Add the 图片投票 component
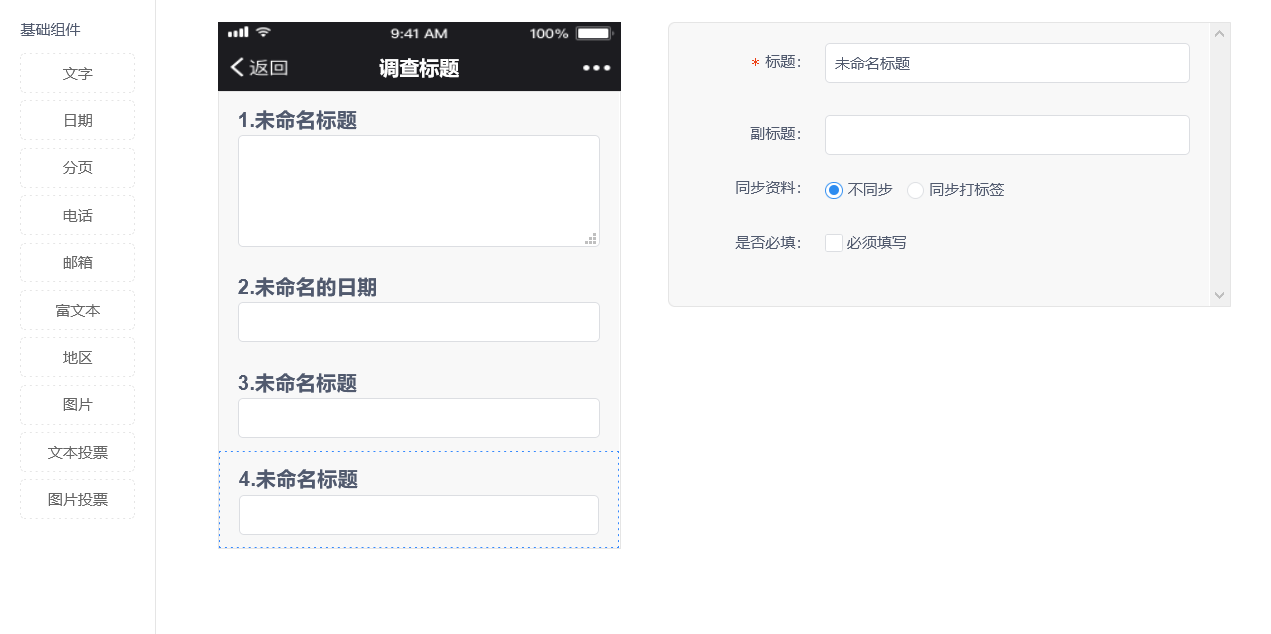 pos(77,499)
